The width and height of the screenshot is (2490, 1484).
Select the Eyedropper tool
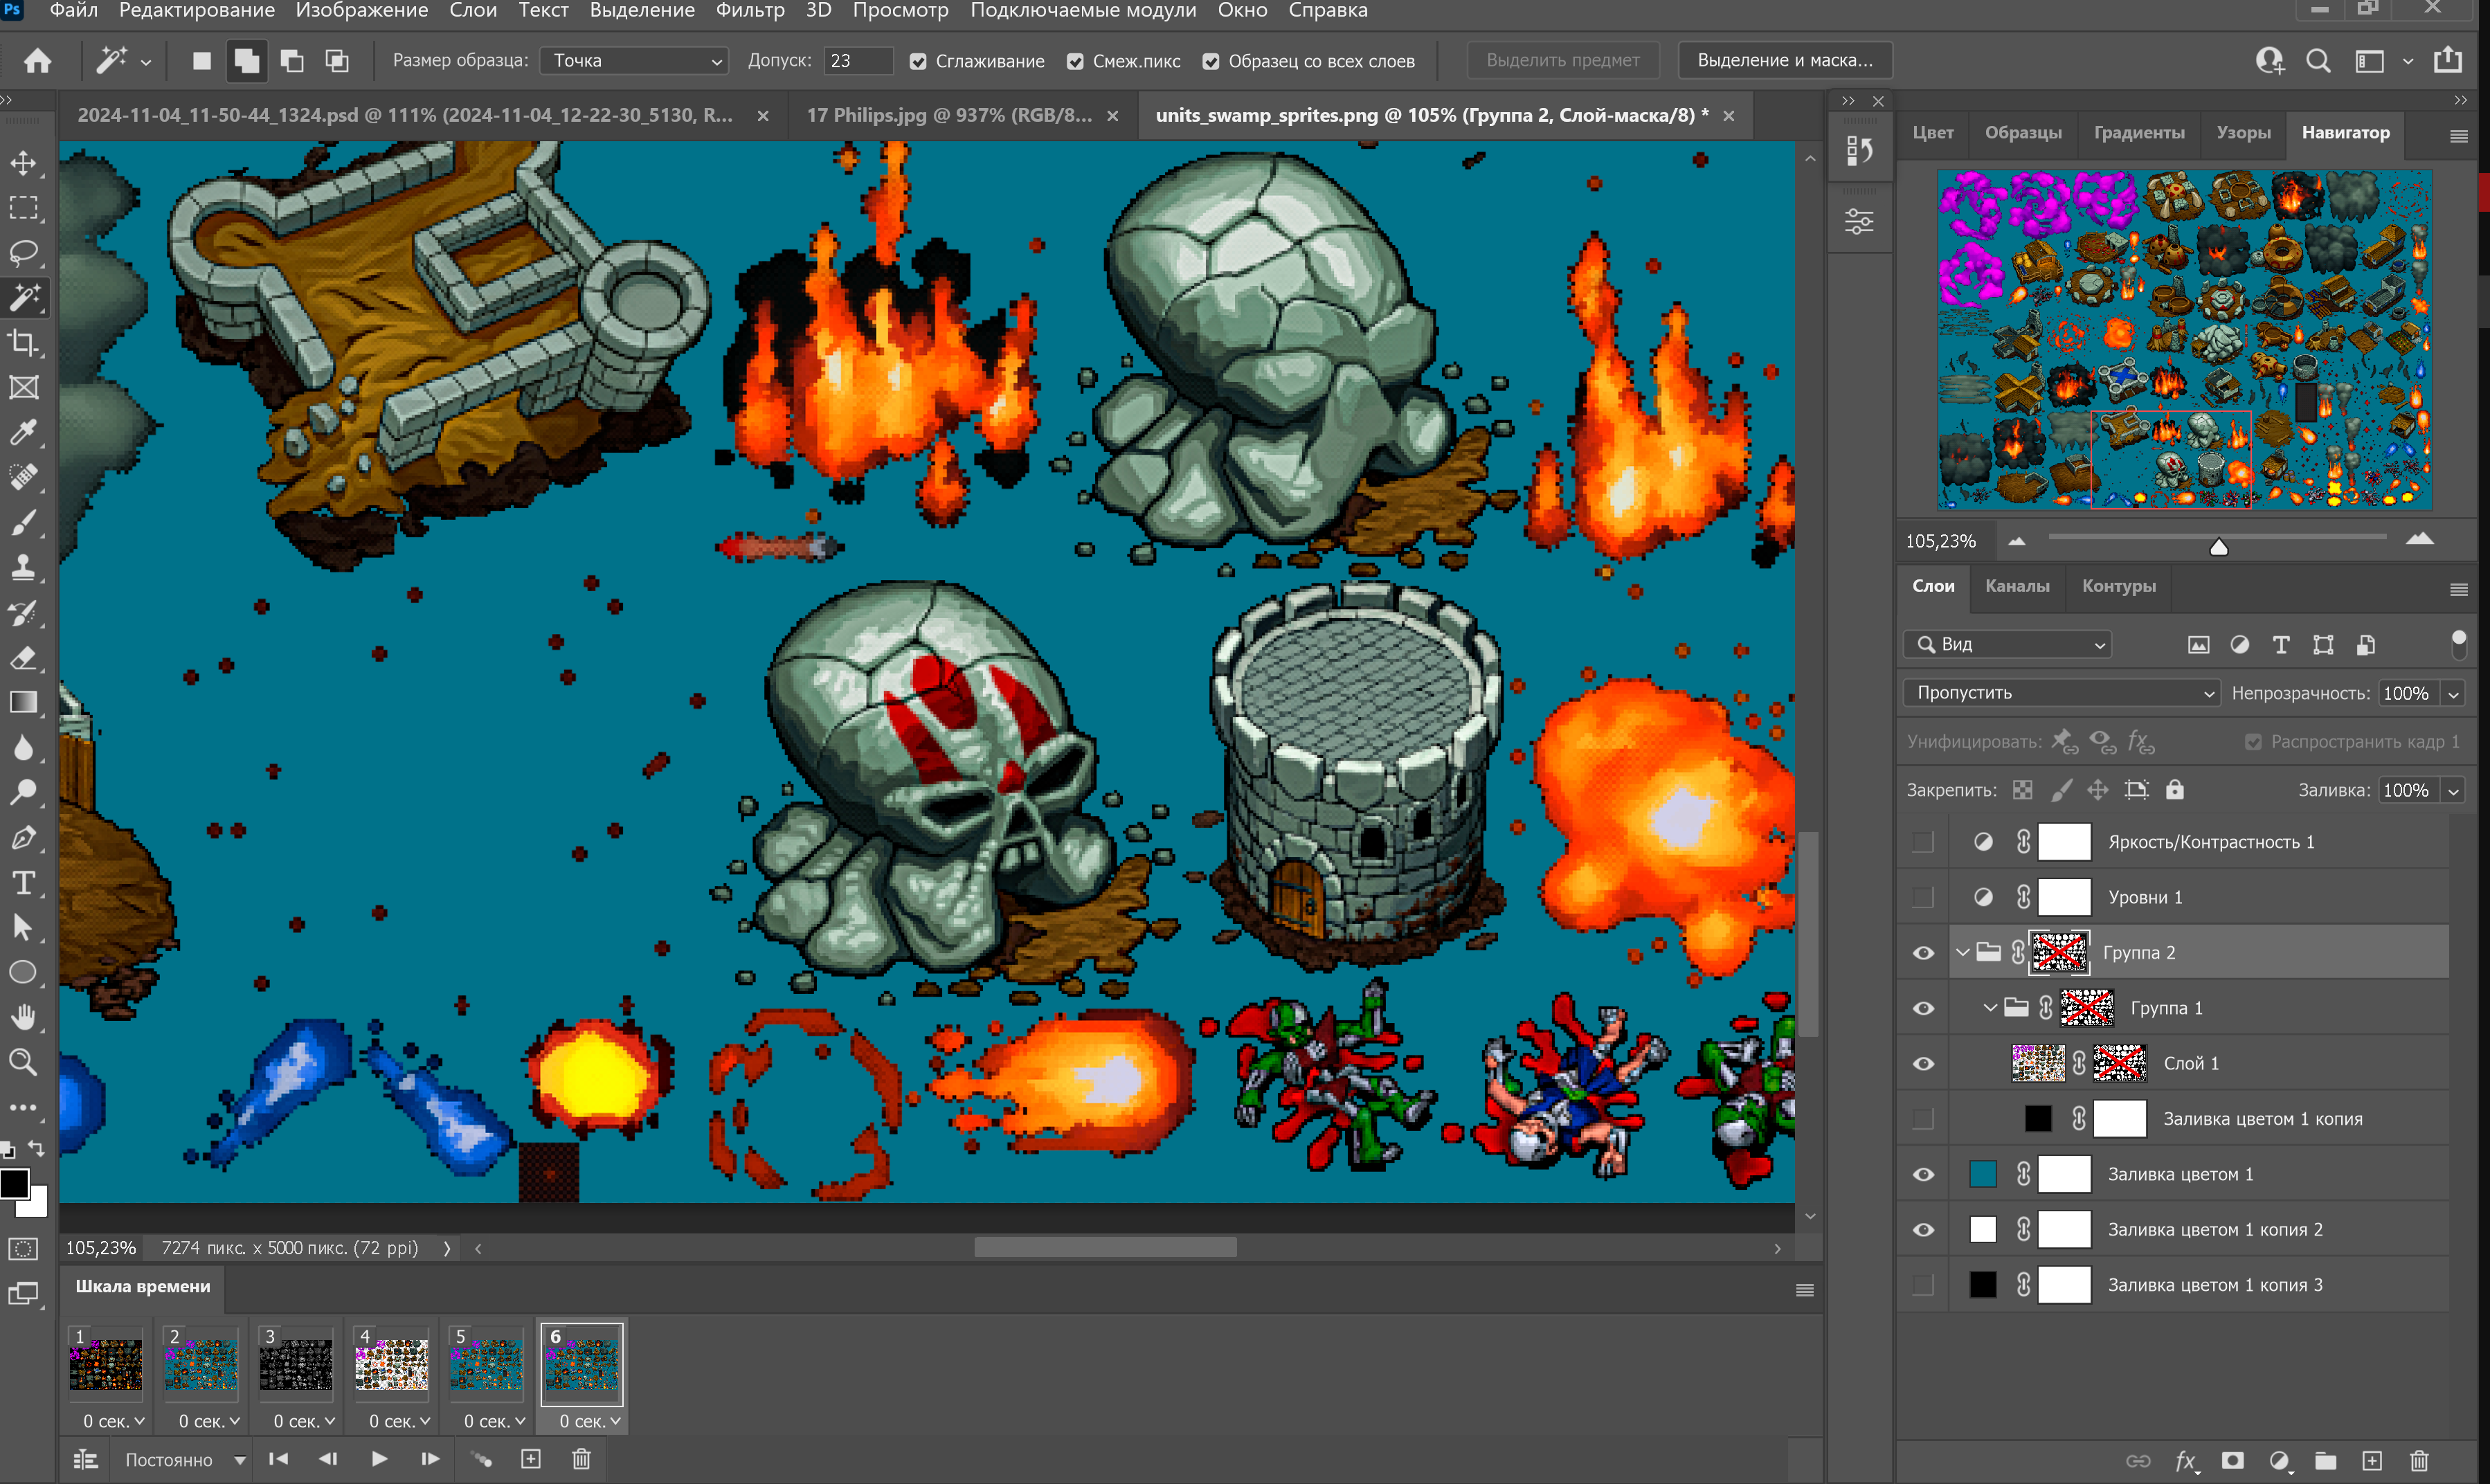(x=24, y=433)
